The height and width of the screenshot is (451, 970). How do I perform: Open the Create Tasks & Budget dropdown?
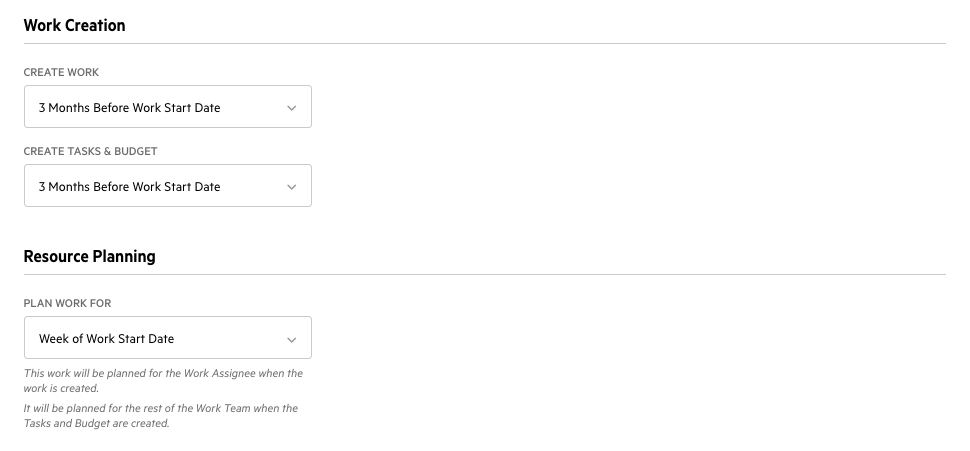pos(167,186)
